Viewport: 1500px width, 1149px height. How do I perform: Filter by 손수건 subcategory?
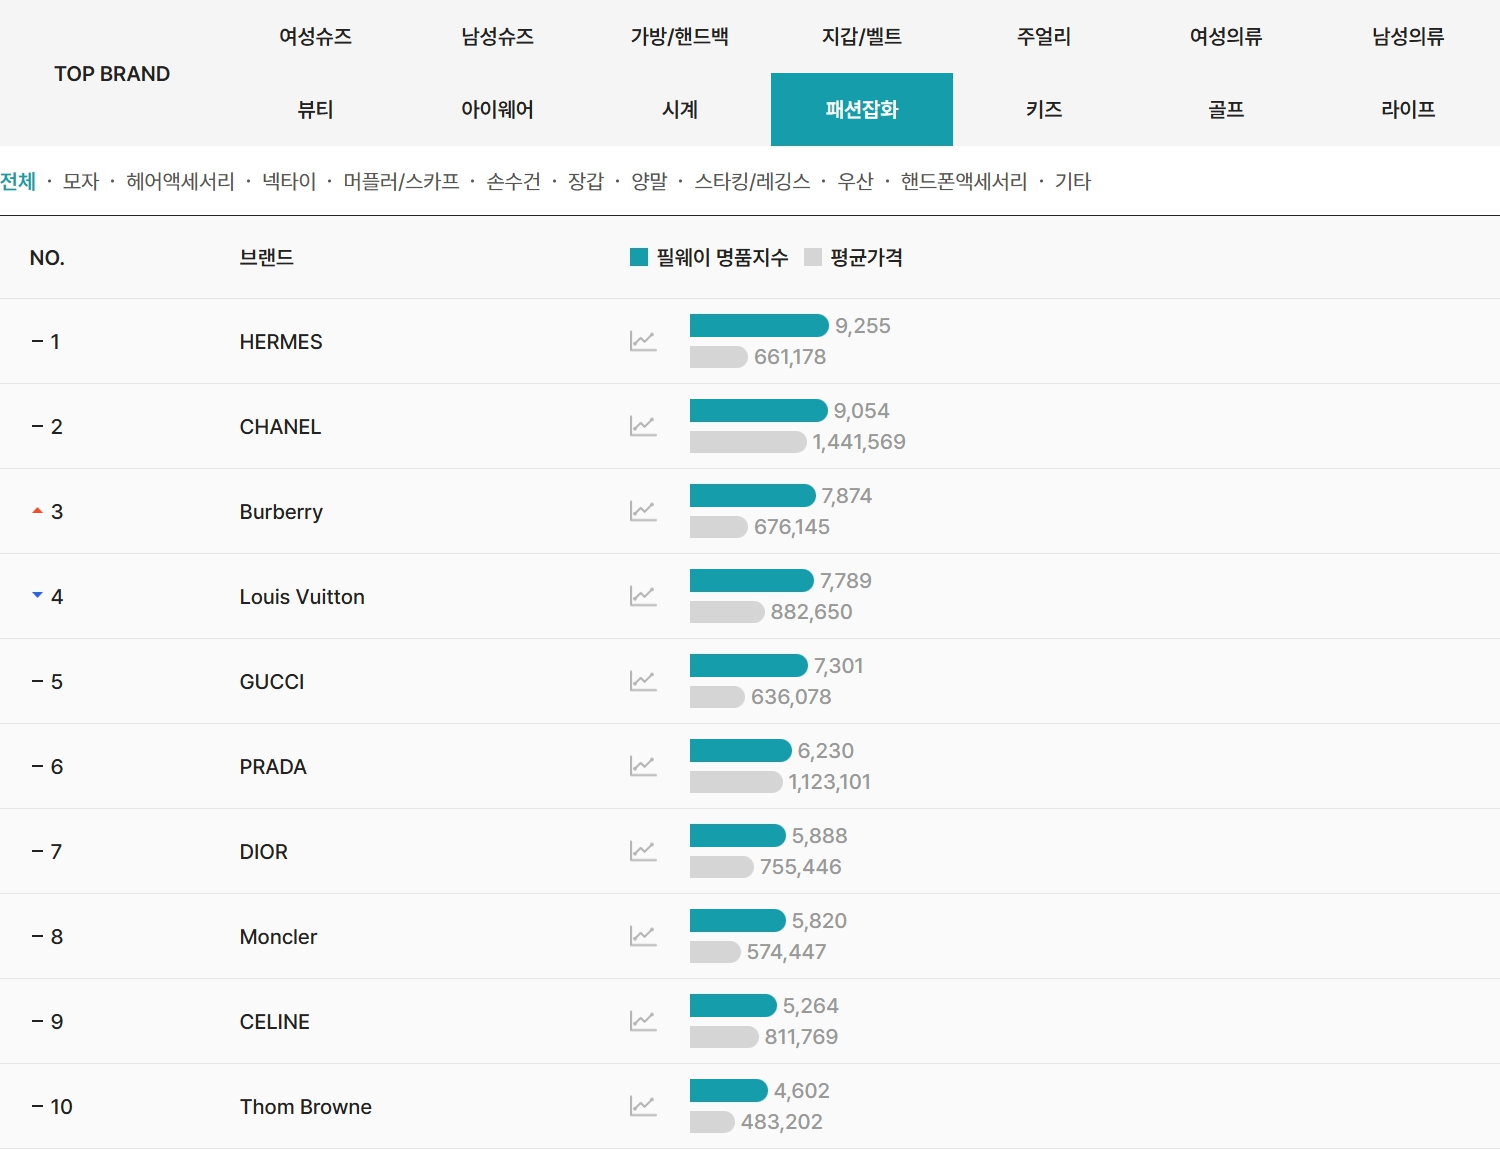513,181
